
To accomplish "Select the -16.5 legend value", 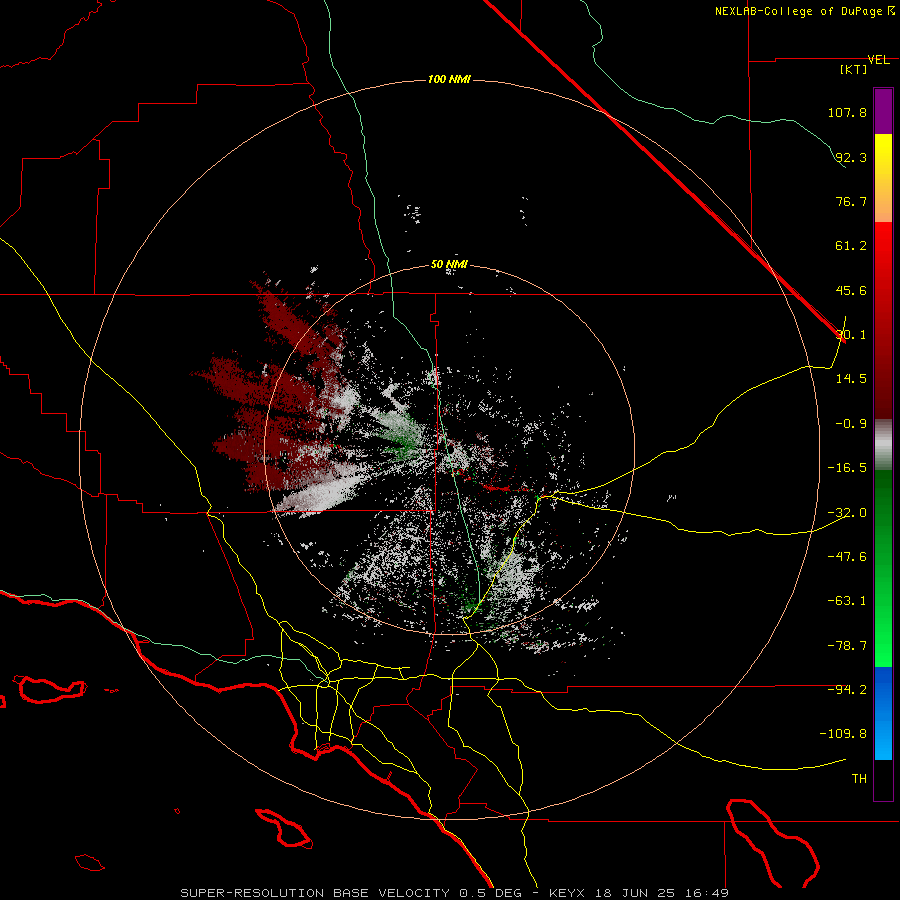I will pos(847,468).
